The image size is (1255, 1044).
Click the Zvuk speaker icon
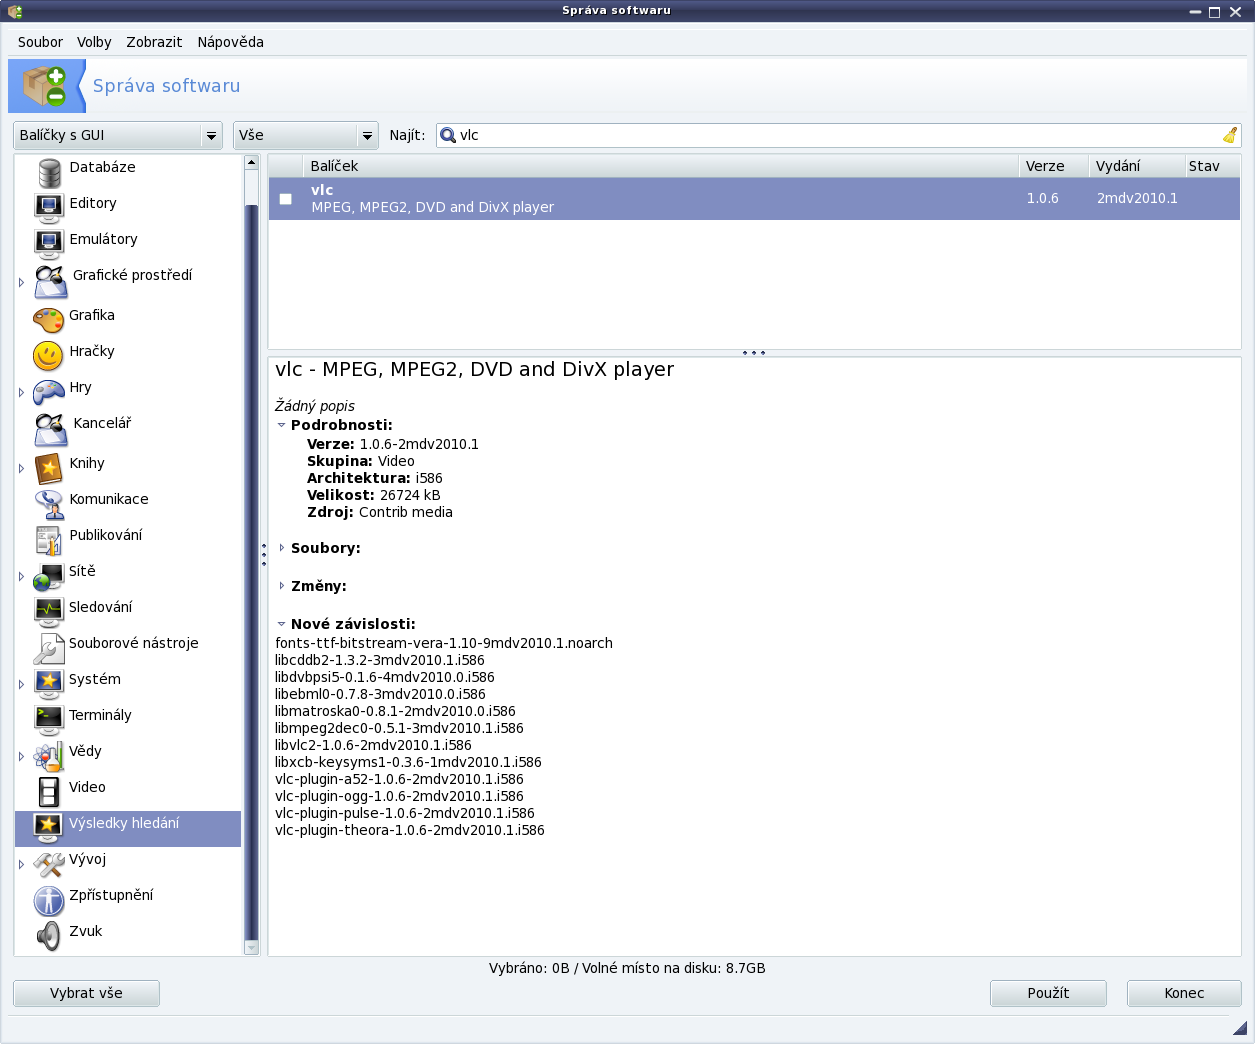pyautogui.click(x=48, y=936)
